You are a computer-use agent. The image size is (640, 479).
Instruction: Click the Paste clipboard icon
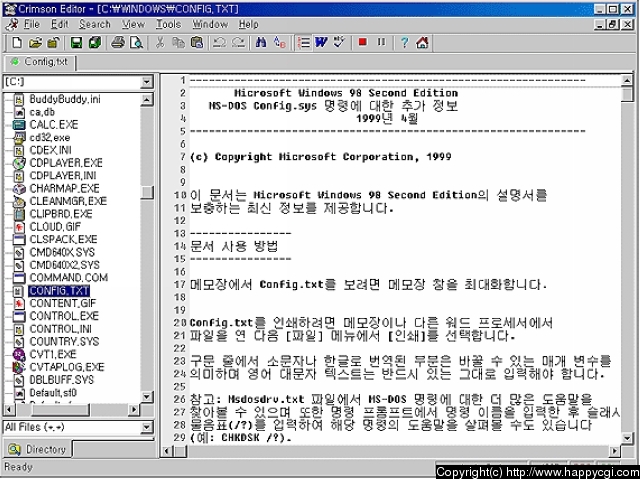click(197, 42)
